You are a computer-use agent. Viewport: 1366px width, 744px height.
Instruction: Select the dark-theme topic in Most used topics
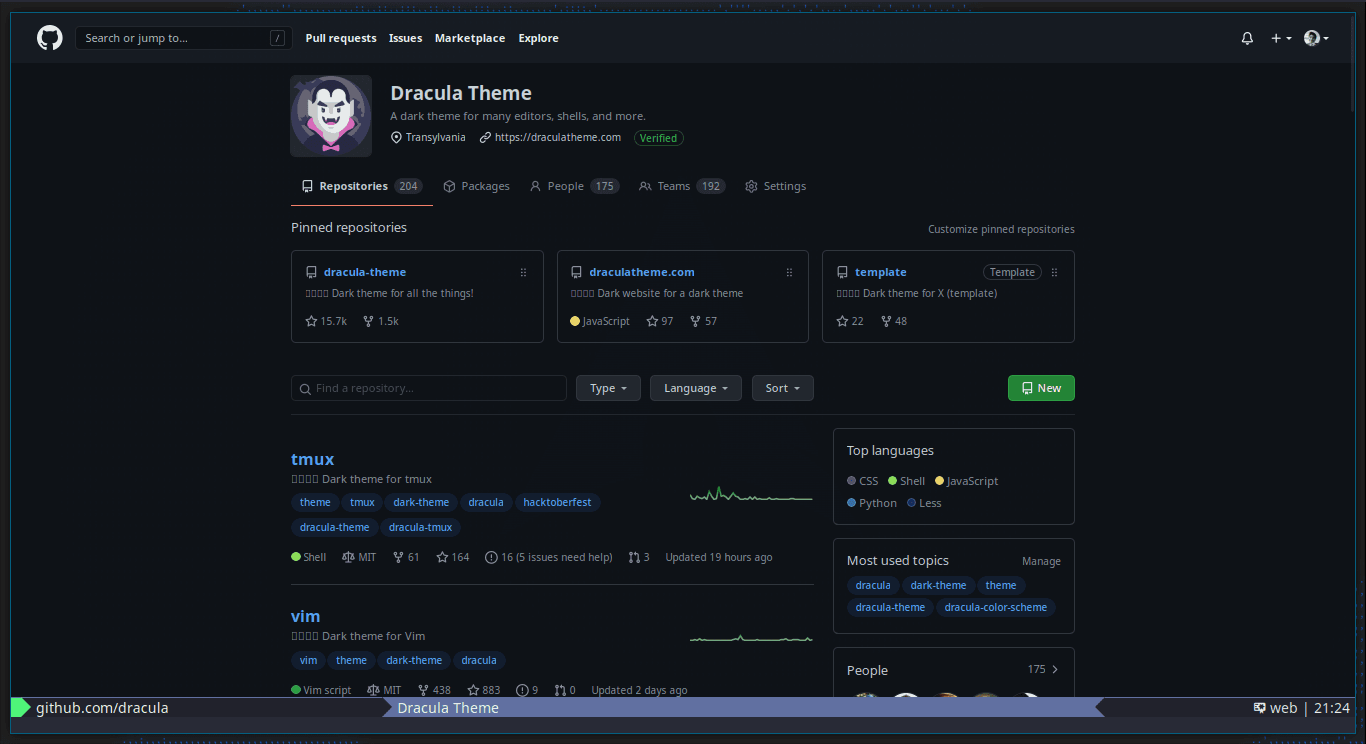tap(938, 585)
